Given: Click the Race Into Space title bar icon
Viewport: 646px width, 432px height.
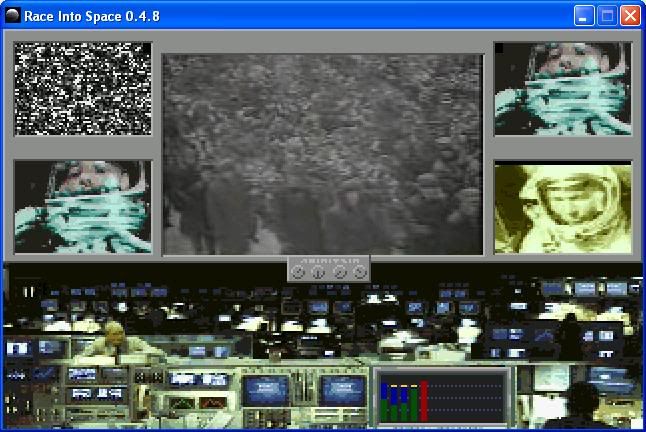Looking at the screenshot, I should coord(13,16).
